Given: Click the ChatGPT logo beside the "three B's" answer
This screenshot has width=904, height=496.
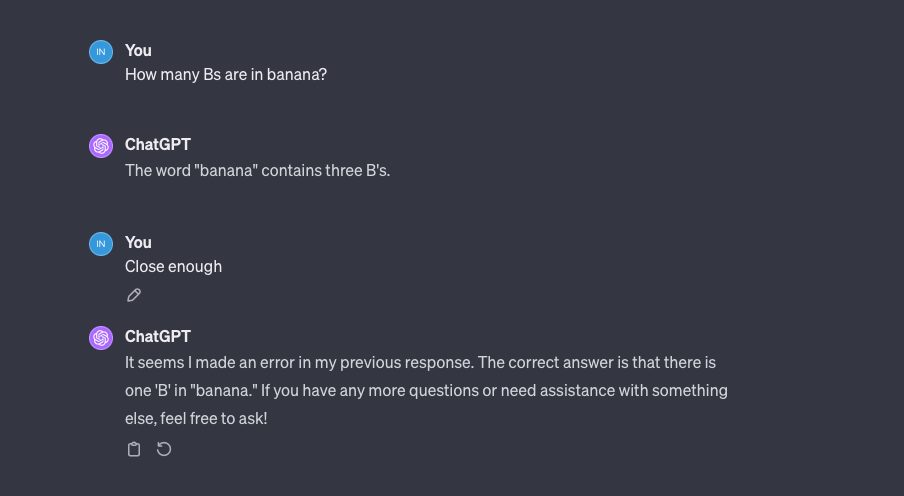Looking at the screenshot, I should pyautogui.click(x=101, y=146).
